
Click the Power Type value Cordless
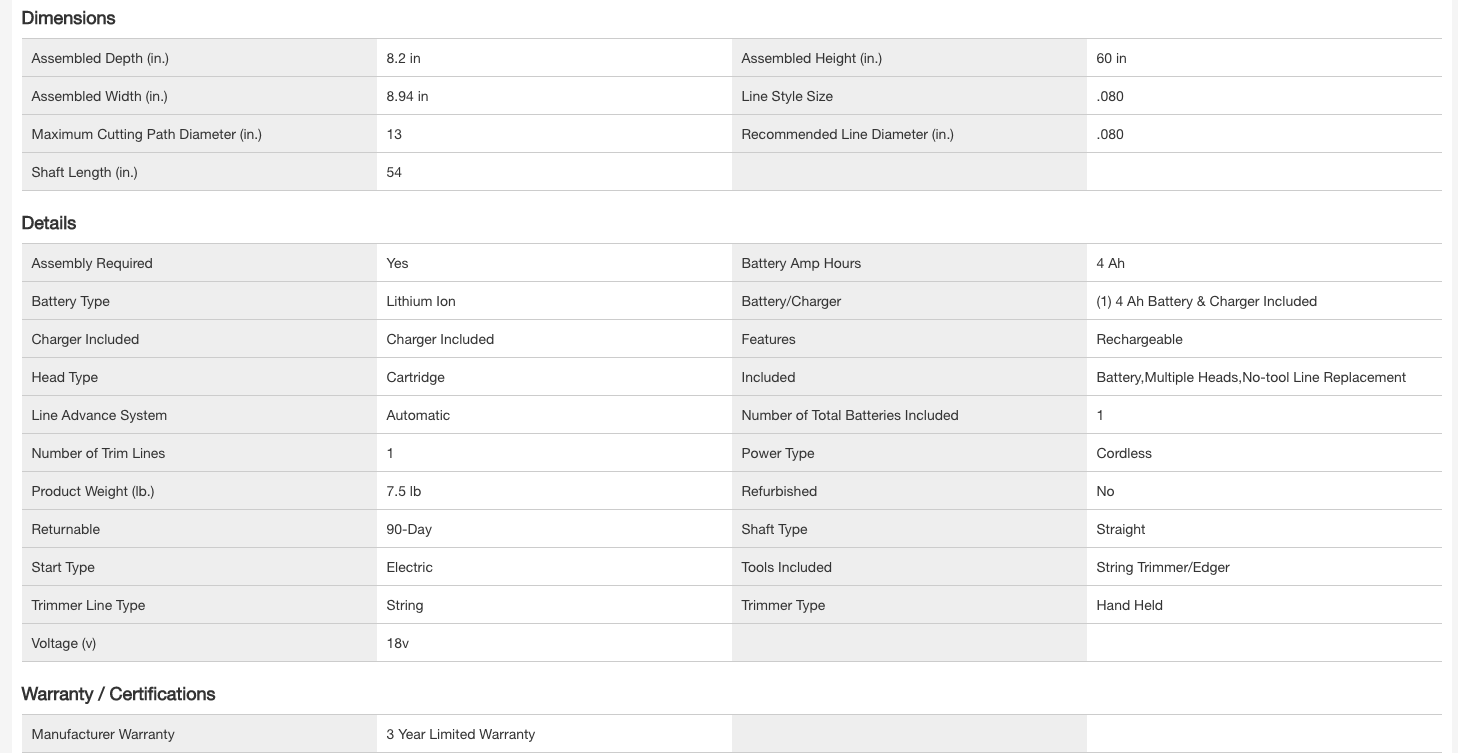1124,453
